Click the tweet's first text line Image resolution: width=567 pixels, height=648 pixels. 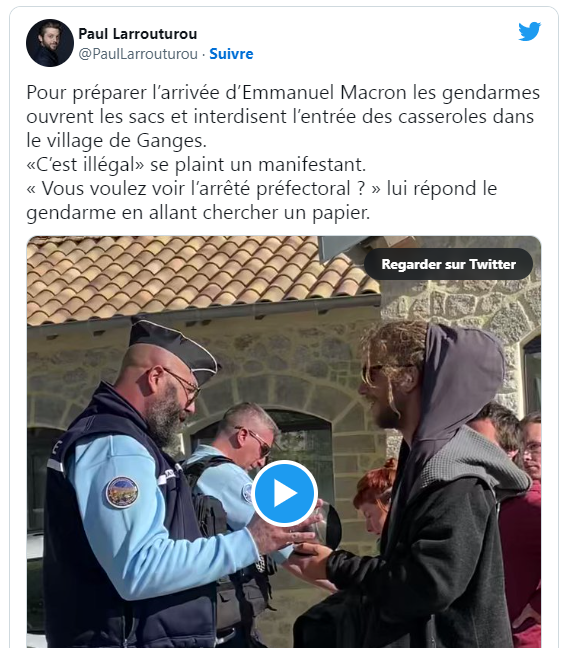tap(283, 93)
